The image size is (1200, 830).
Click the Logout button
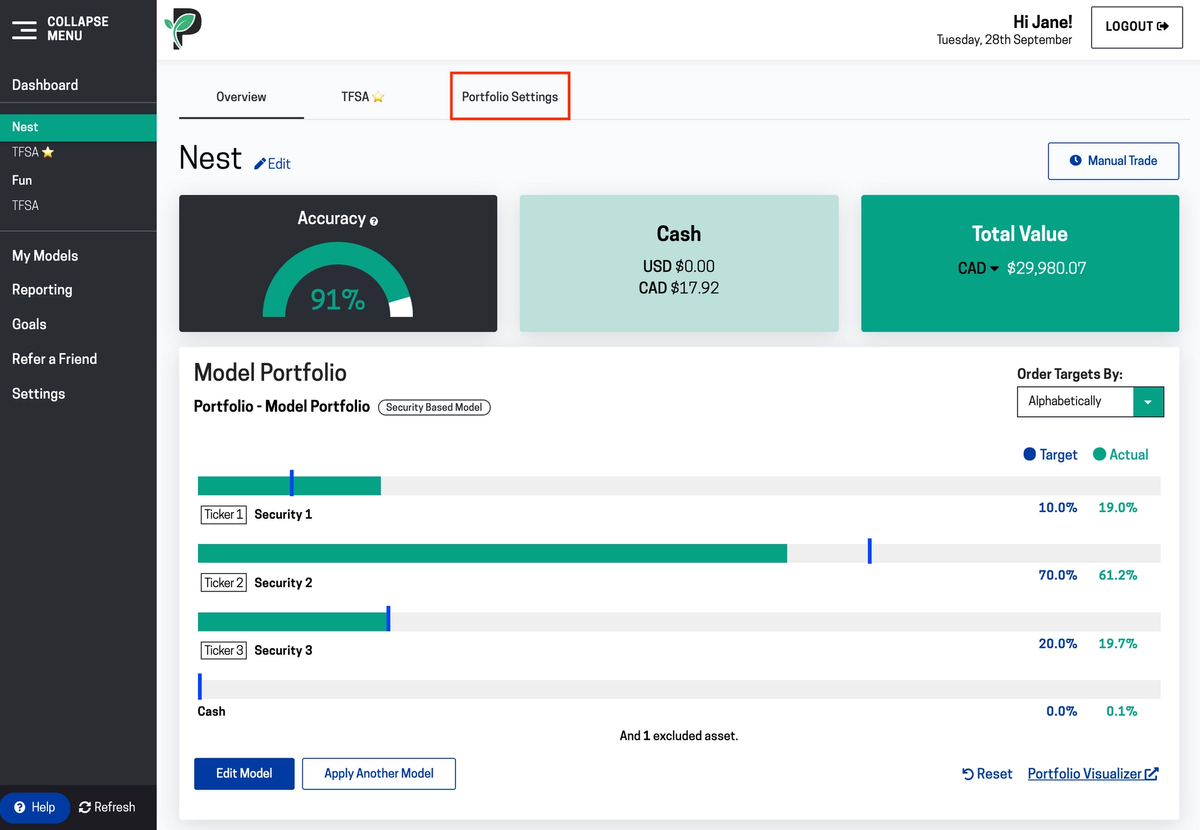pyautogui.click(x=1136, y=27)
